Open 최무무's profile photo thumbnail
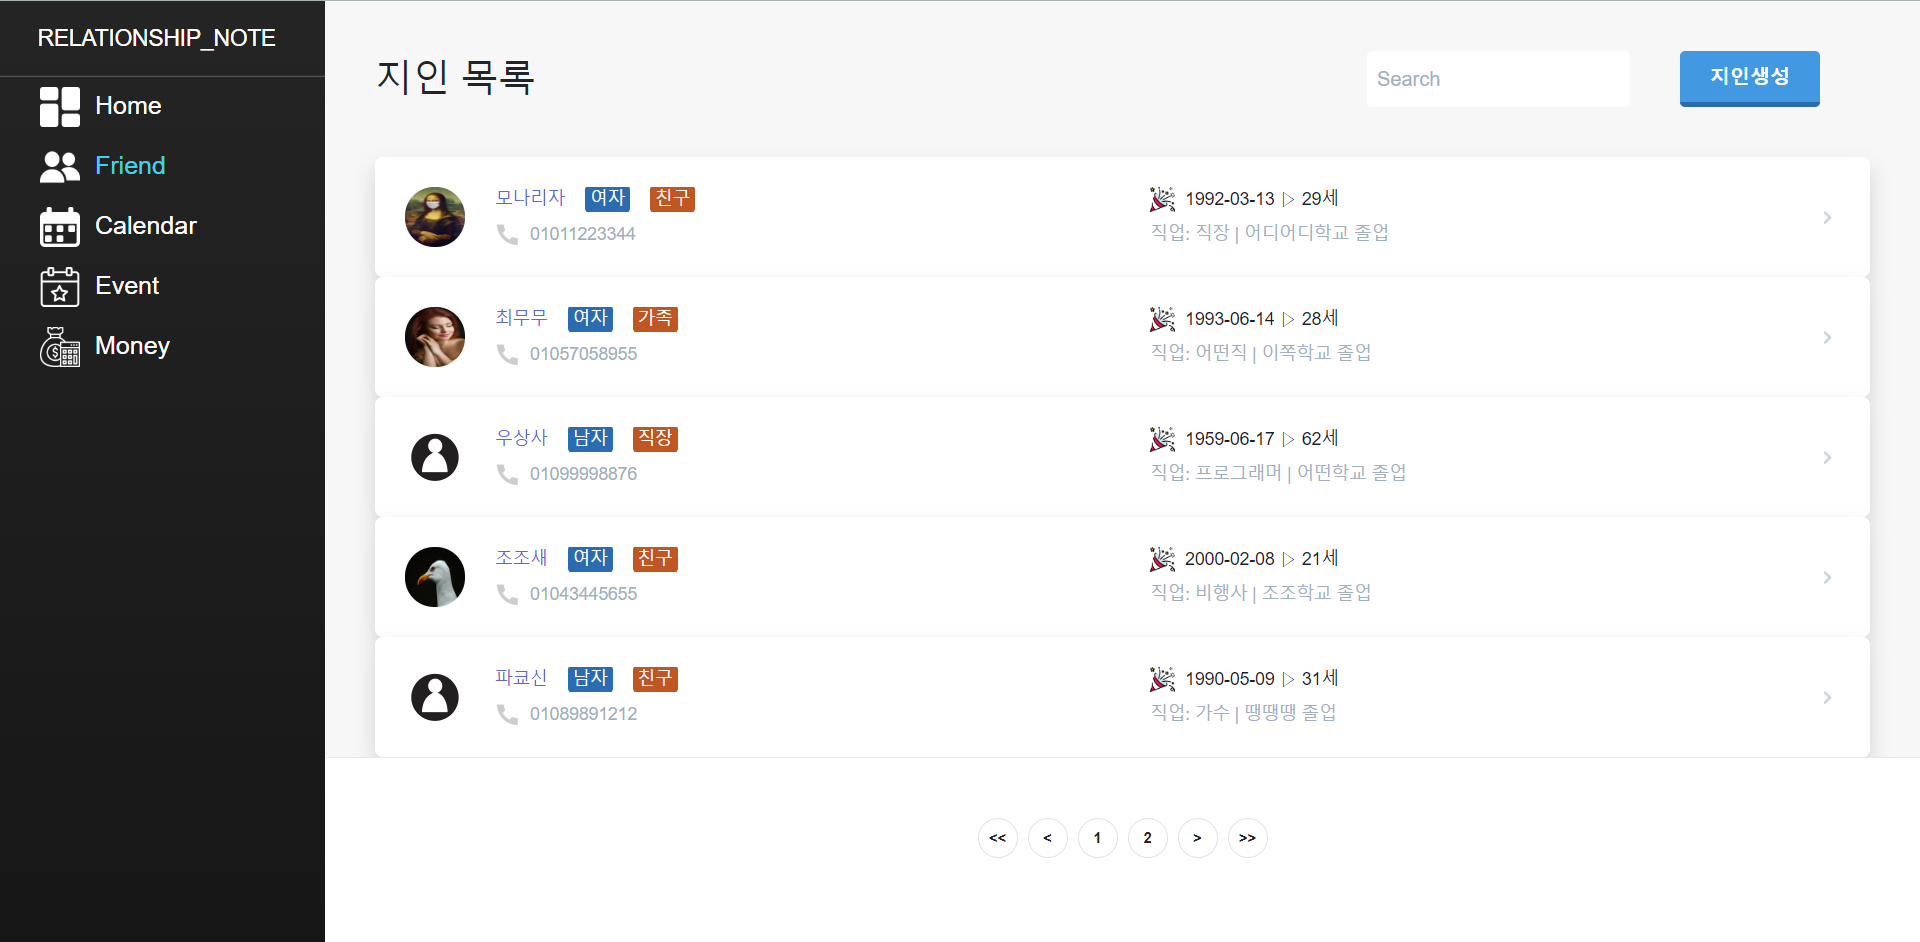This screenshot has height=942, width=1920. [434, 337]
